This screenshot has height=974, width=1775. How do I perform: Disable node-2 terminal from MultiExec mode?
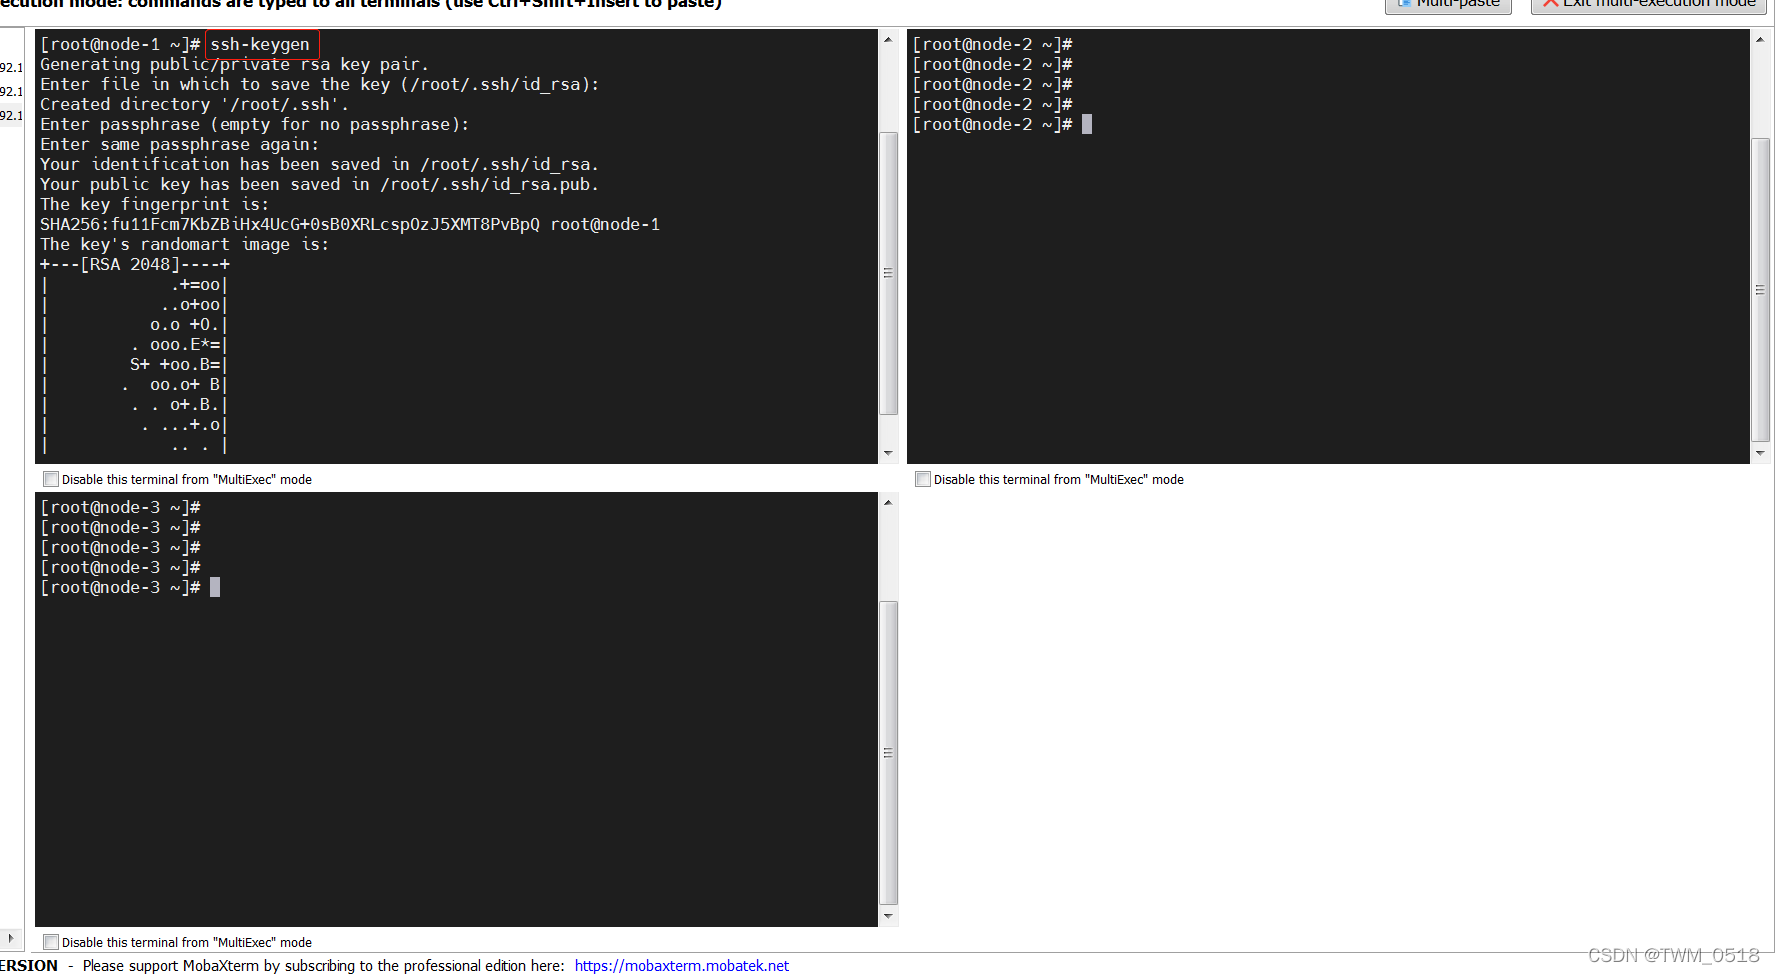pyautogui.click(x=923, y=479)
